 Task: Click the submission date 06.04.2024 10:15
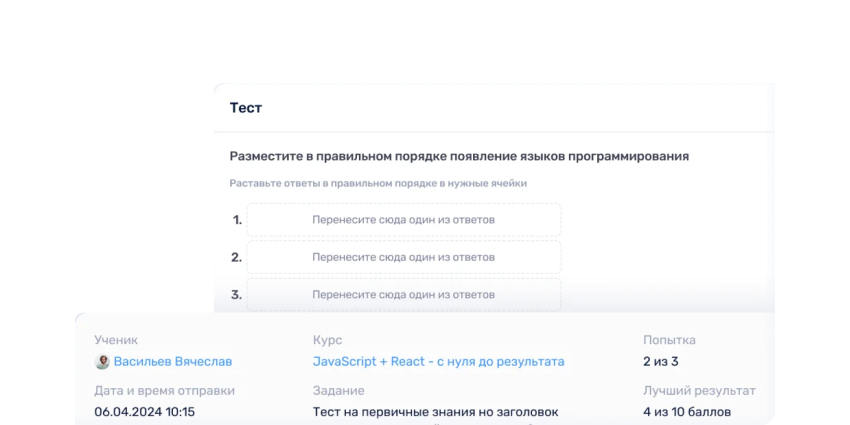(144, 412)
